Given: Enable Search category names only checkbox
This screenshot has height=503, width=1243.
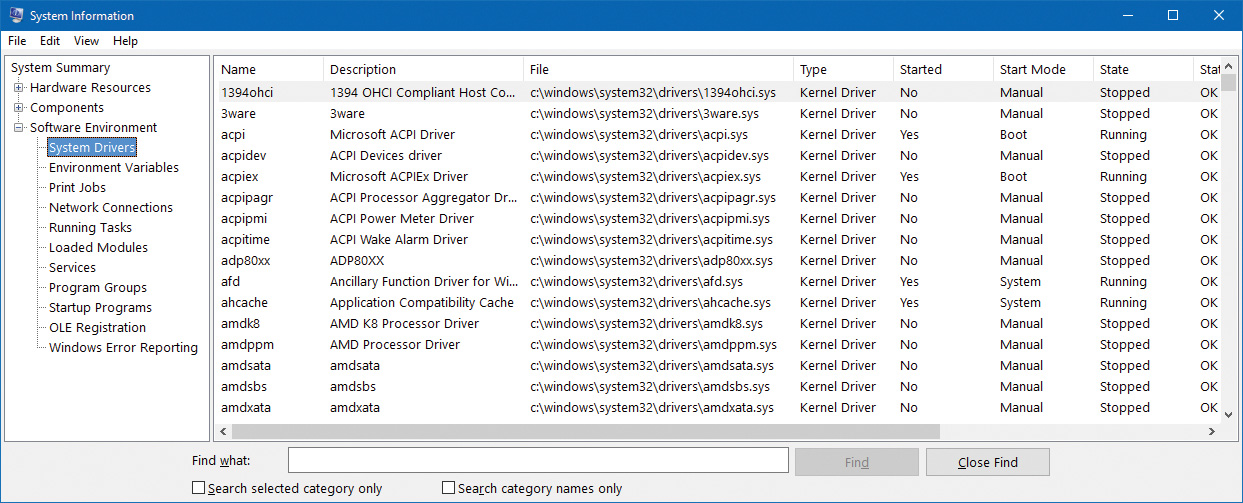Looking at the screenshot, I should [449, 489].
